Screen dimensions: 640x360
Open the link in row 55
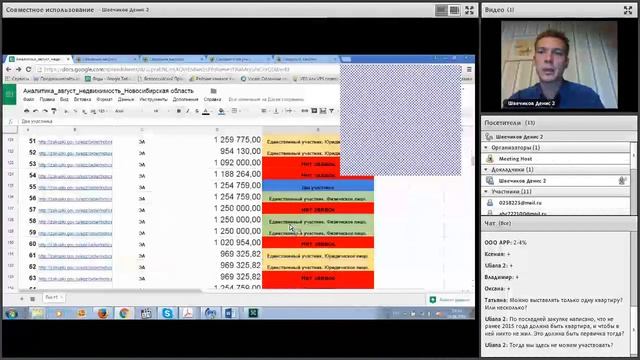(75, 187)
